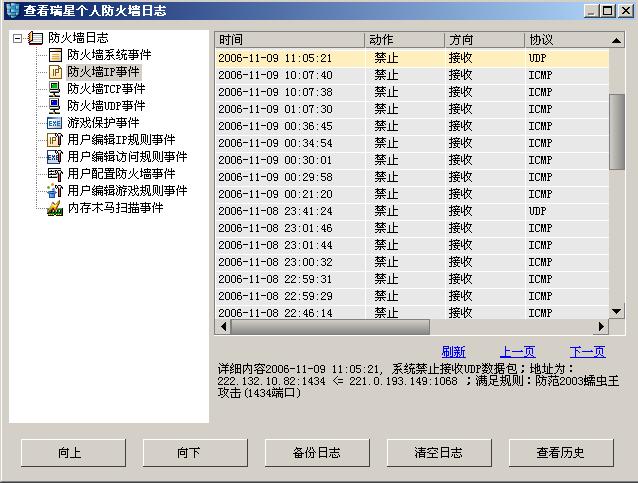638x483 pixels.
Task: Click the vertical scrollbar up arrow
Action: coord(616,40)
